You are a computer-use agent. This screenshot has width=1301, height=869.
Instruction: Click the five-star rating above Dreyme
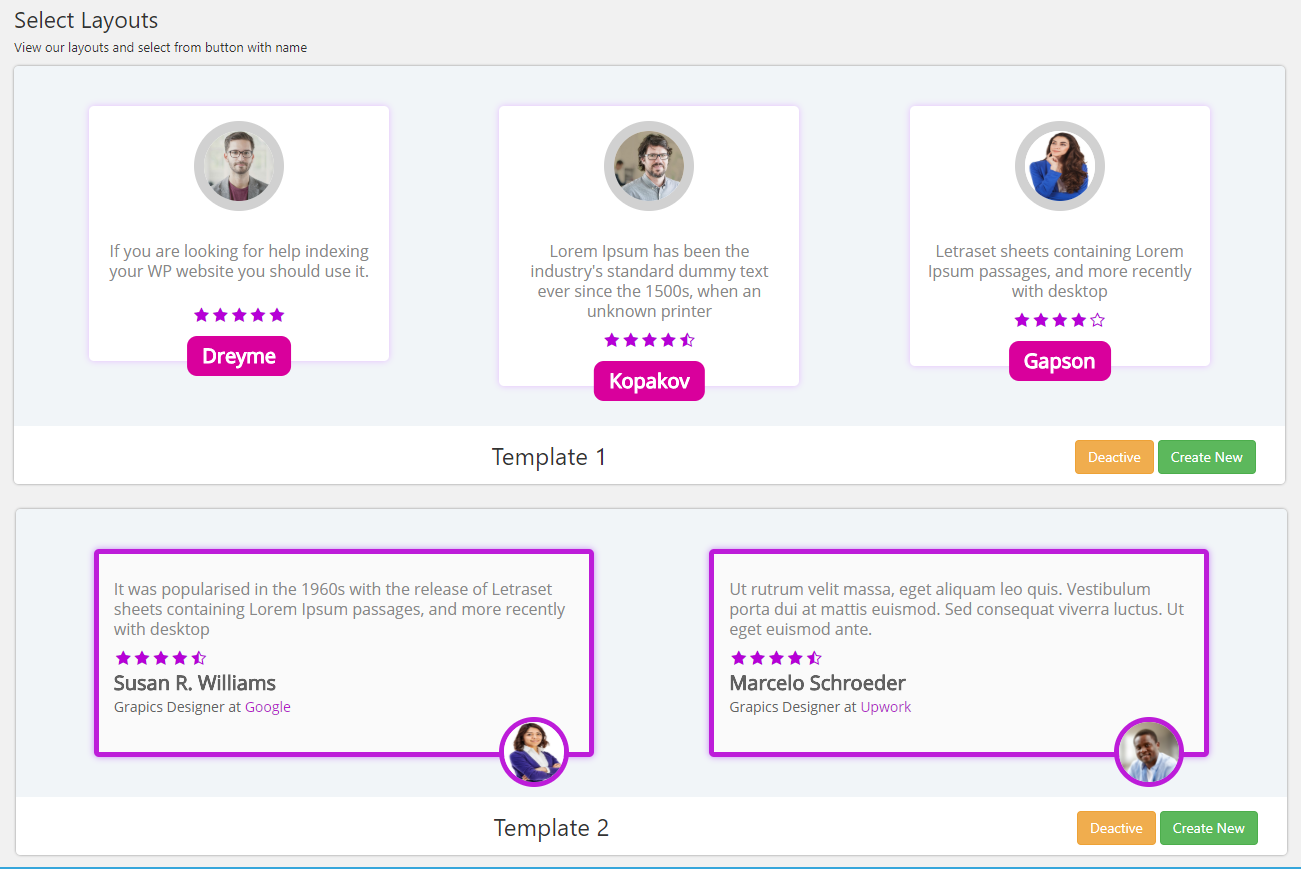tap(239, 315)
